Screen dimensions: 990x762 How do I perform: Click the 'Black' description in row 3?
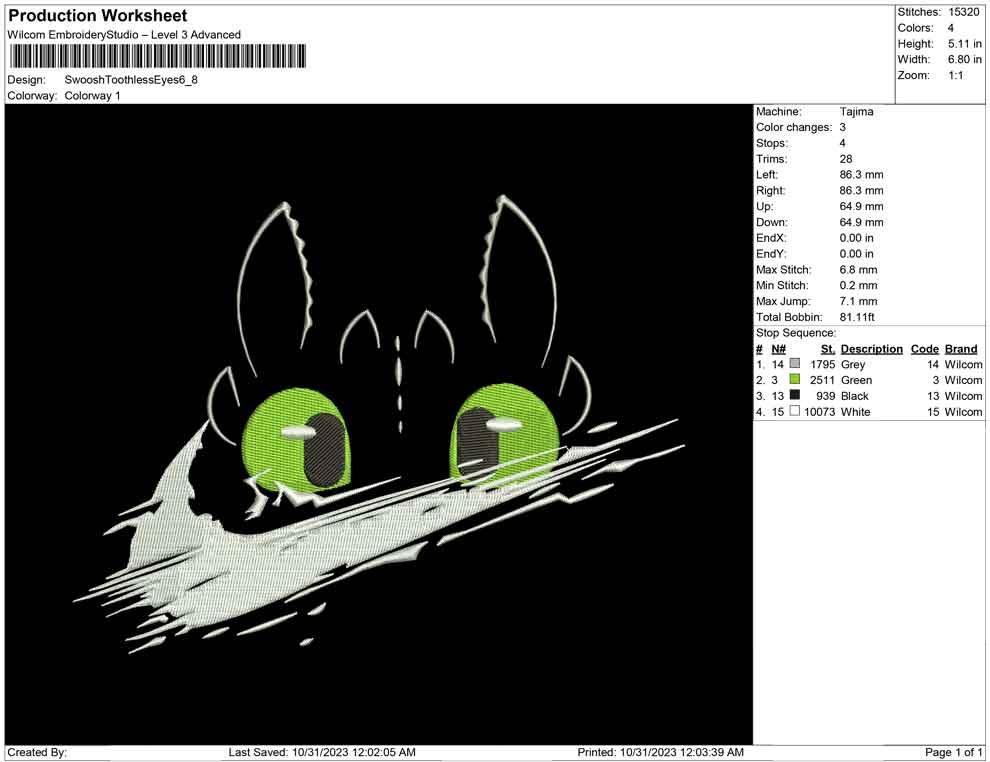(x=854, y=396)
